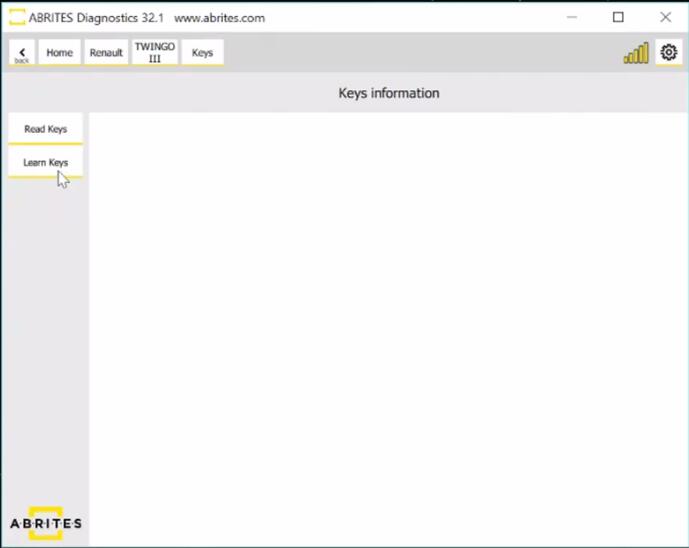
Task: Open the Renault breadcrumb
Action: [x=106, y=53]
